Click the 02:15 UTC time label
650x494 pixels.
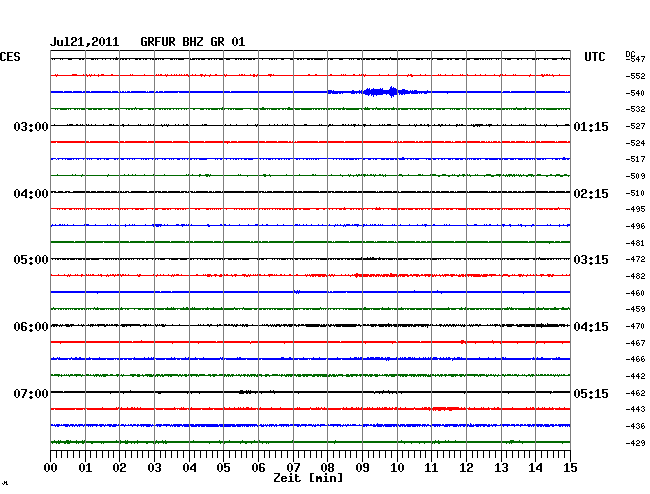(x=591, y=194)
